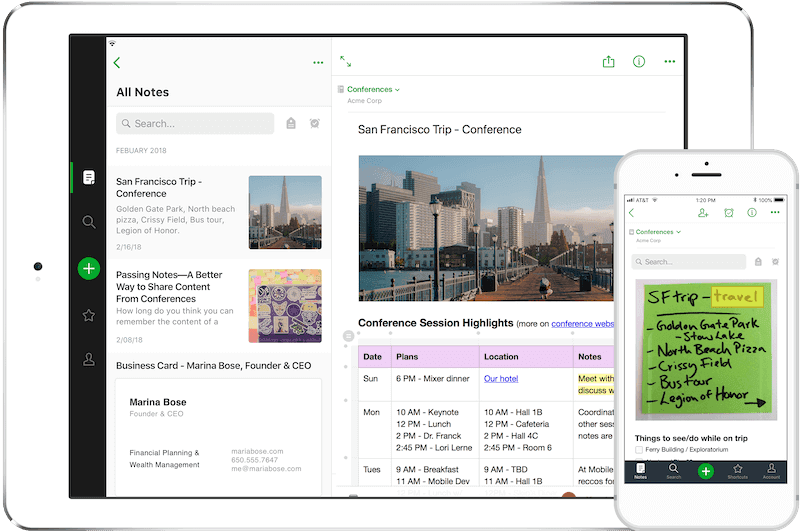Check the Ferry Building / Exploratorium checkbox
This screenshot has width=800, height=531.
click(x=638, y=451)
